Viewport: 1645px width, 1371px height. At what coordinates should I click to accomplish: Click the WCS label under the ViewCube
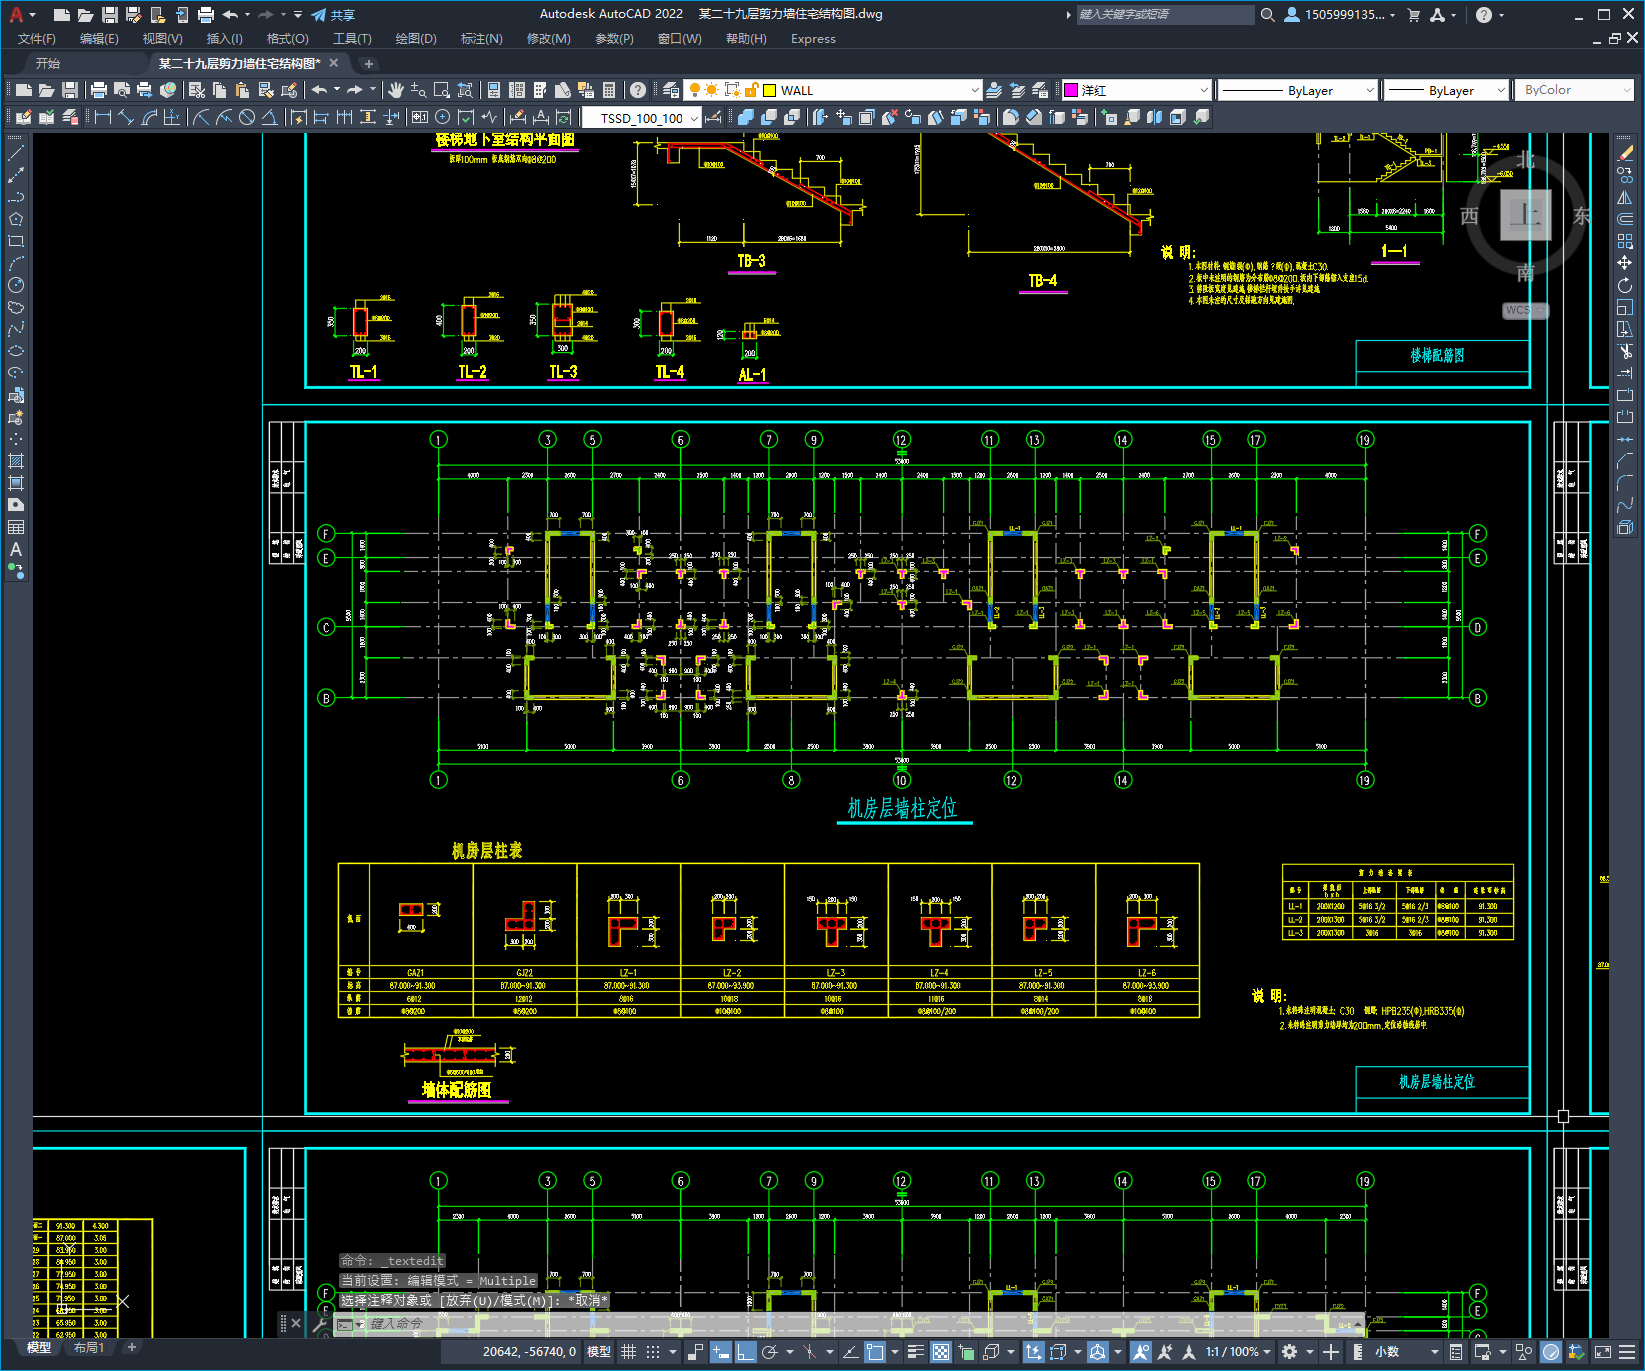(1519, 310)
